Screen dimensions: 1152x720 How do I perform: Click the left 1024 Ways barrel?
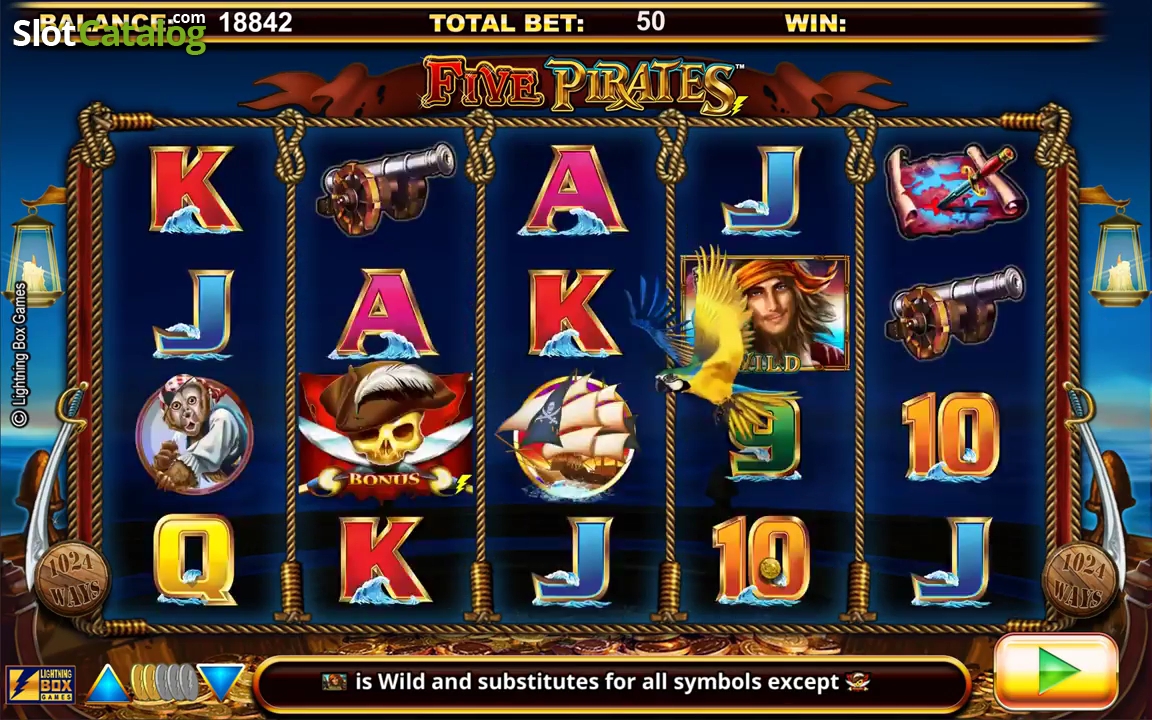(x=72, y=578)
